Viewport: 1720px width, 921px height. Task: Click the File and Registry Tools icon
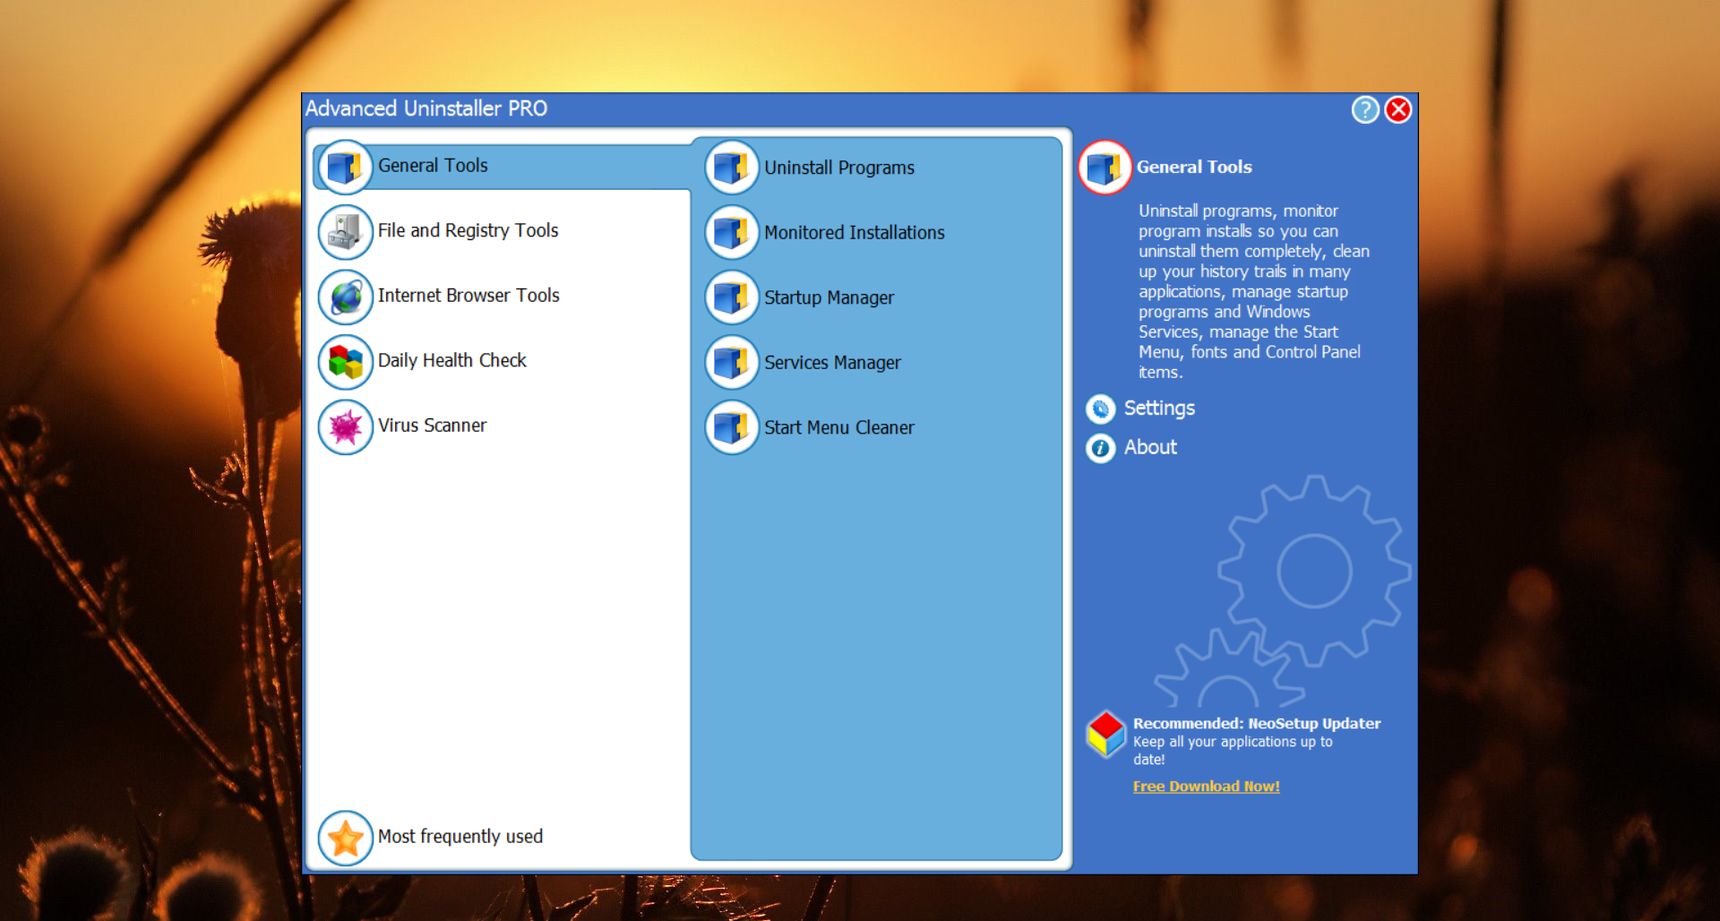coord(345,232)
